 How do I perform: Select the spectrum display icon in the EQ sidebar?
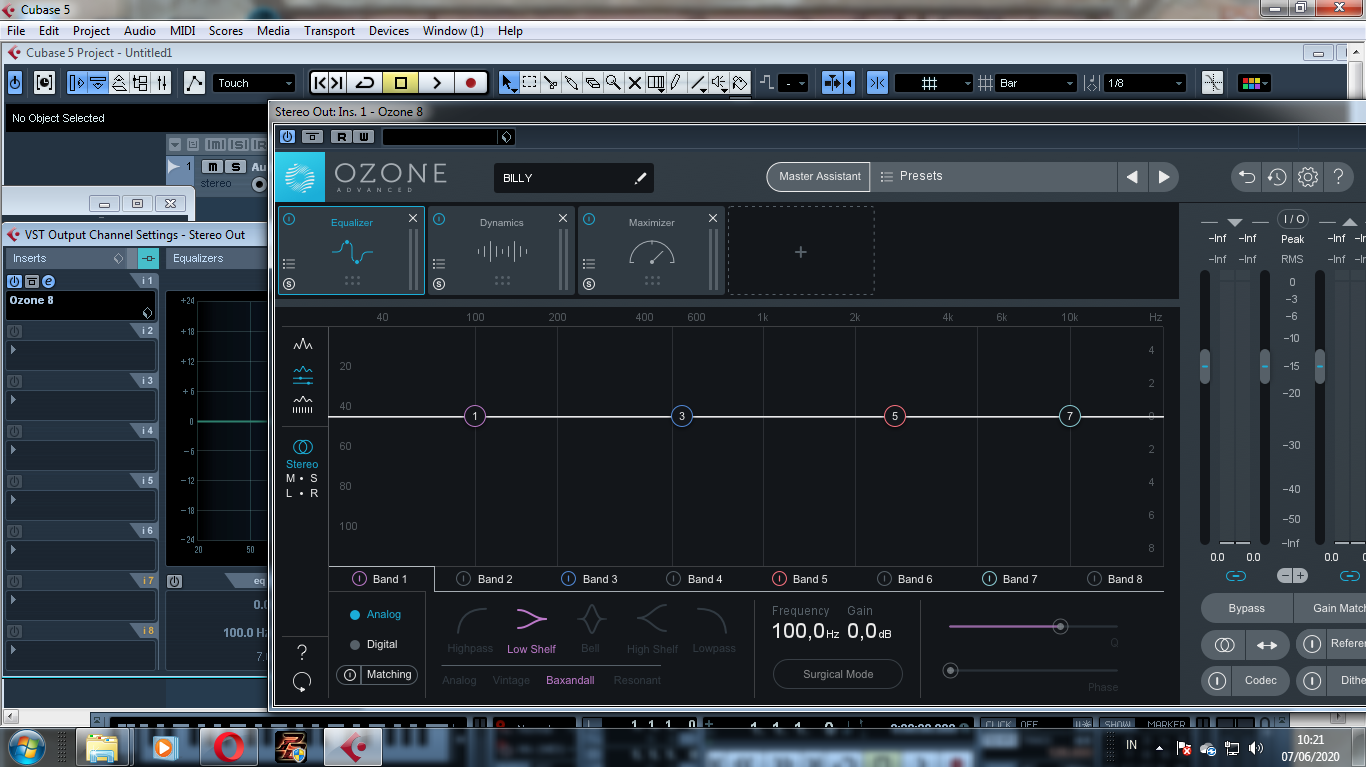click(x=301, y=345)
